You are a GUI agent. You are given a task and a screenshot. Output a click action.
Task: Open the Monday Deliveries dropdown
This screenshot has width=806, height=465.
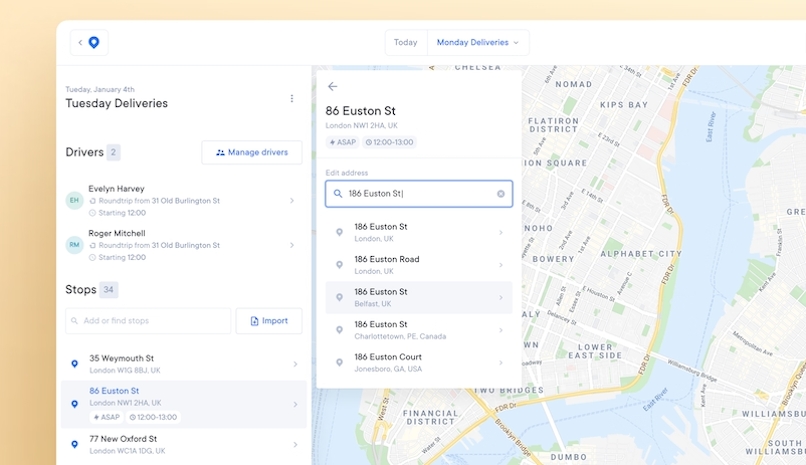[x=478, y=43]
